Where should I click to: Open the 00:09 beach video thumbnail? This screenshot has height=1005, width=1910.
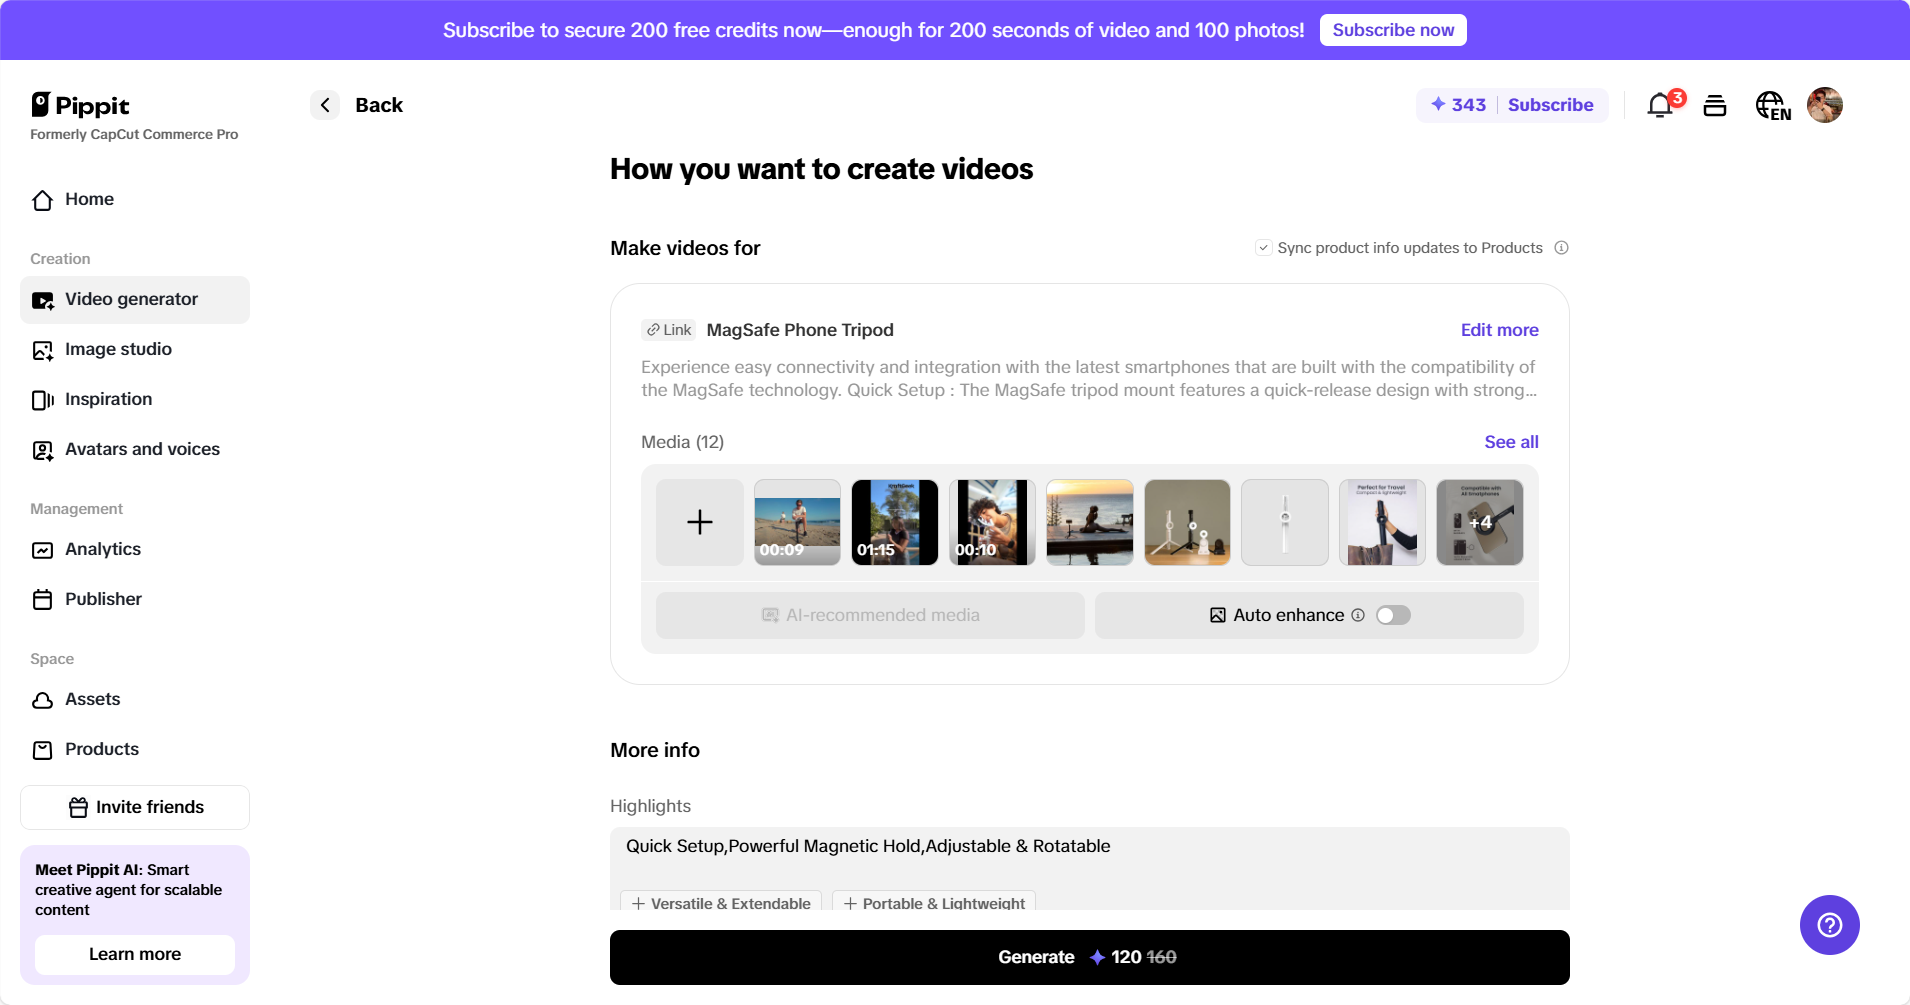[796, 522]
